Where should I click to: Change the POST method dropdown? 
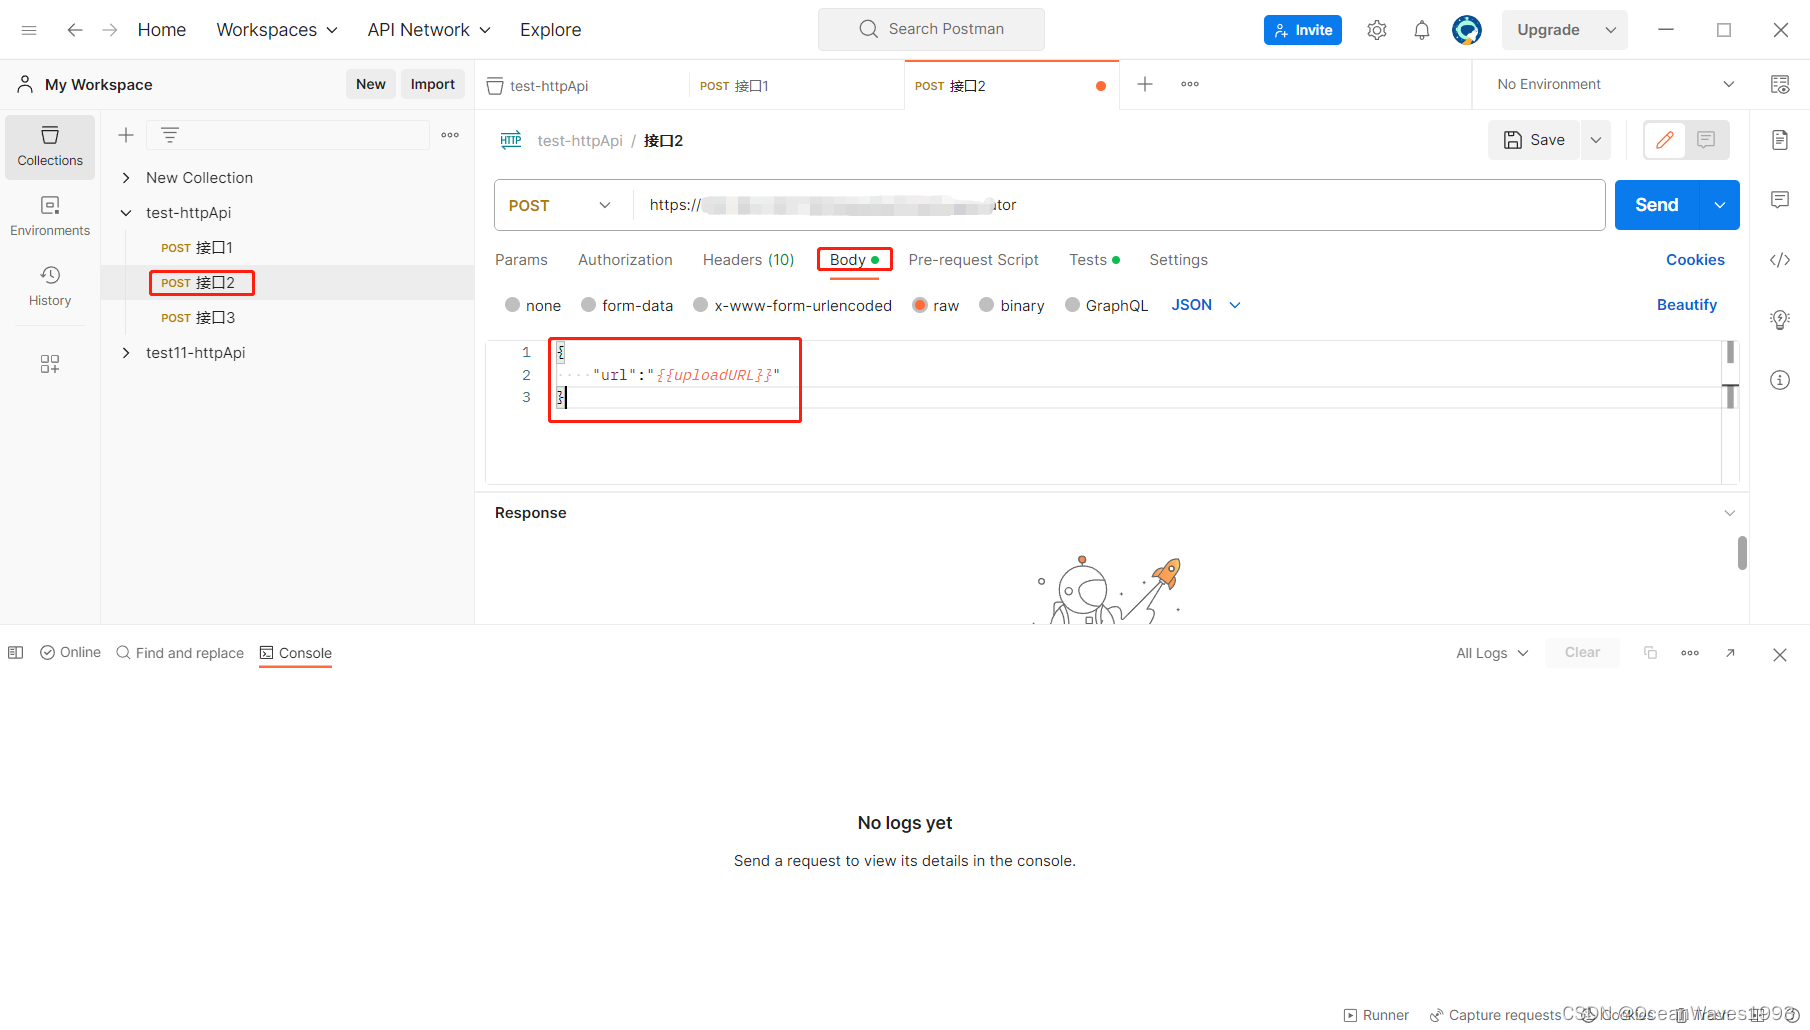561,205
